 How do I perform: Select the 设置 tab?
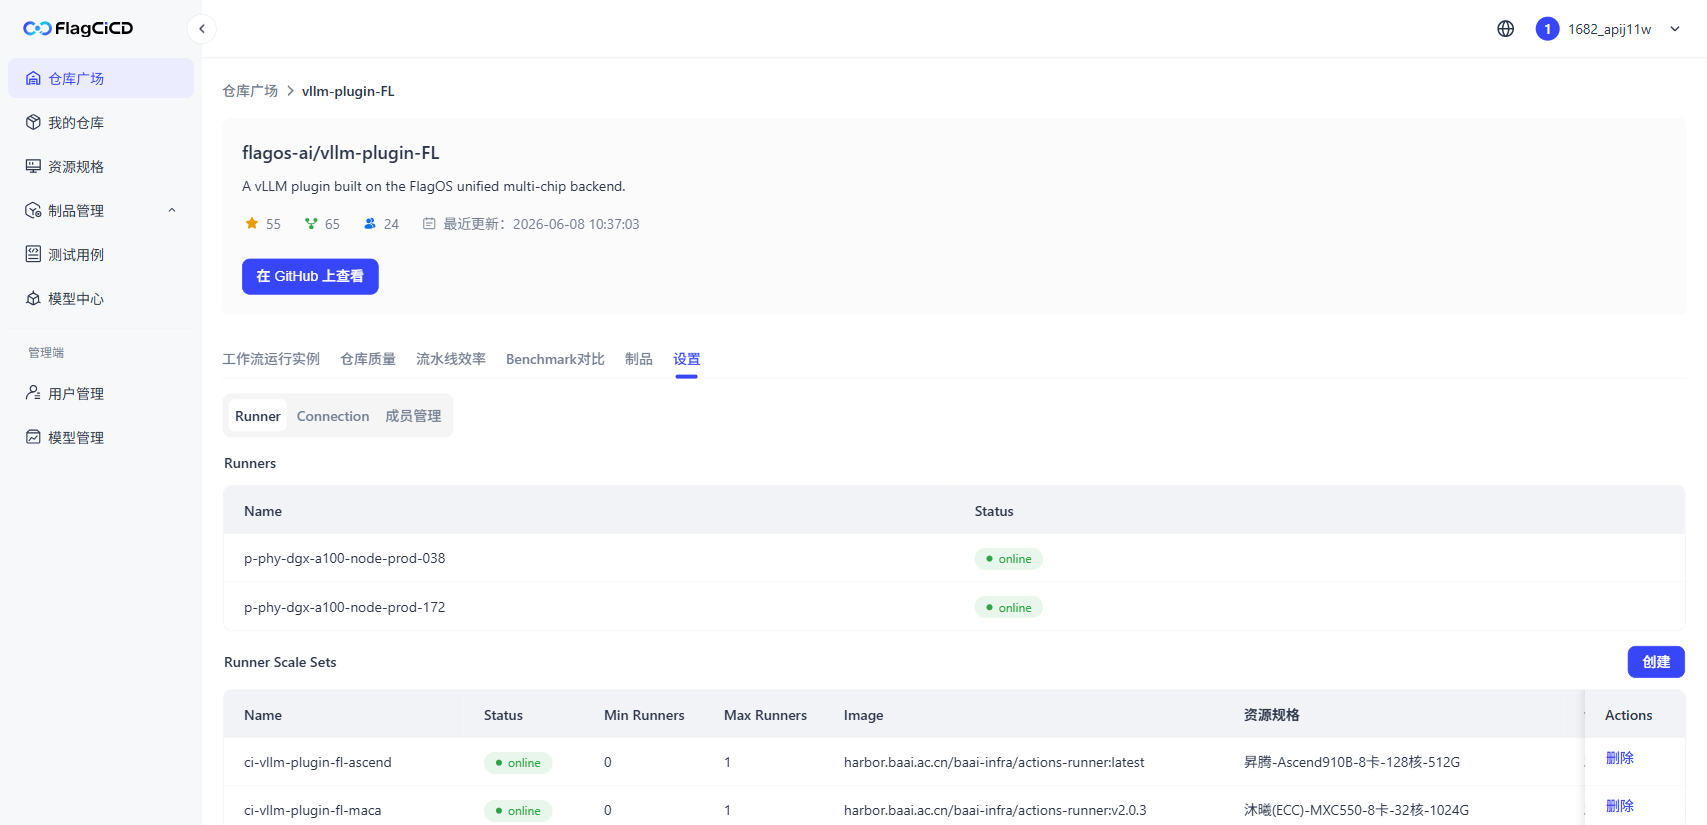click(x=687, y=359)
